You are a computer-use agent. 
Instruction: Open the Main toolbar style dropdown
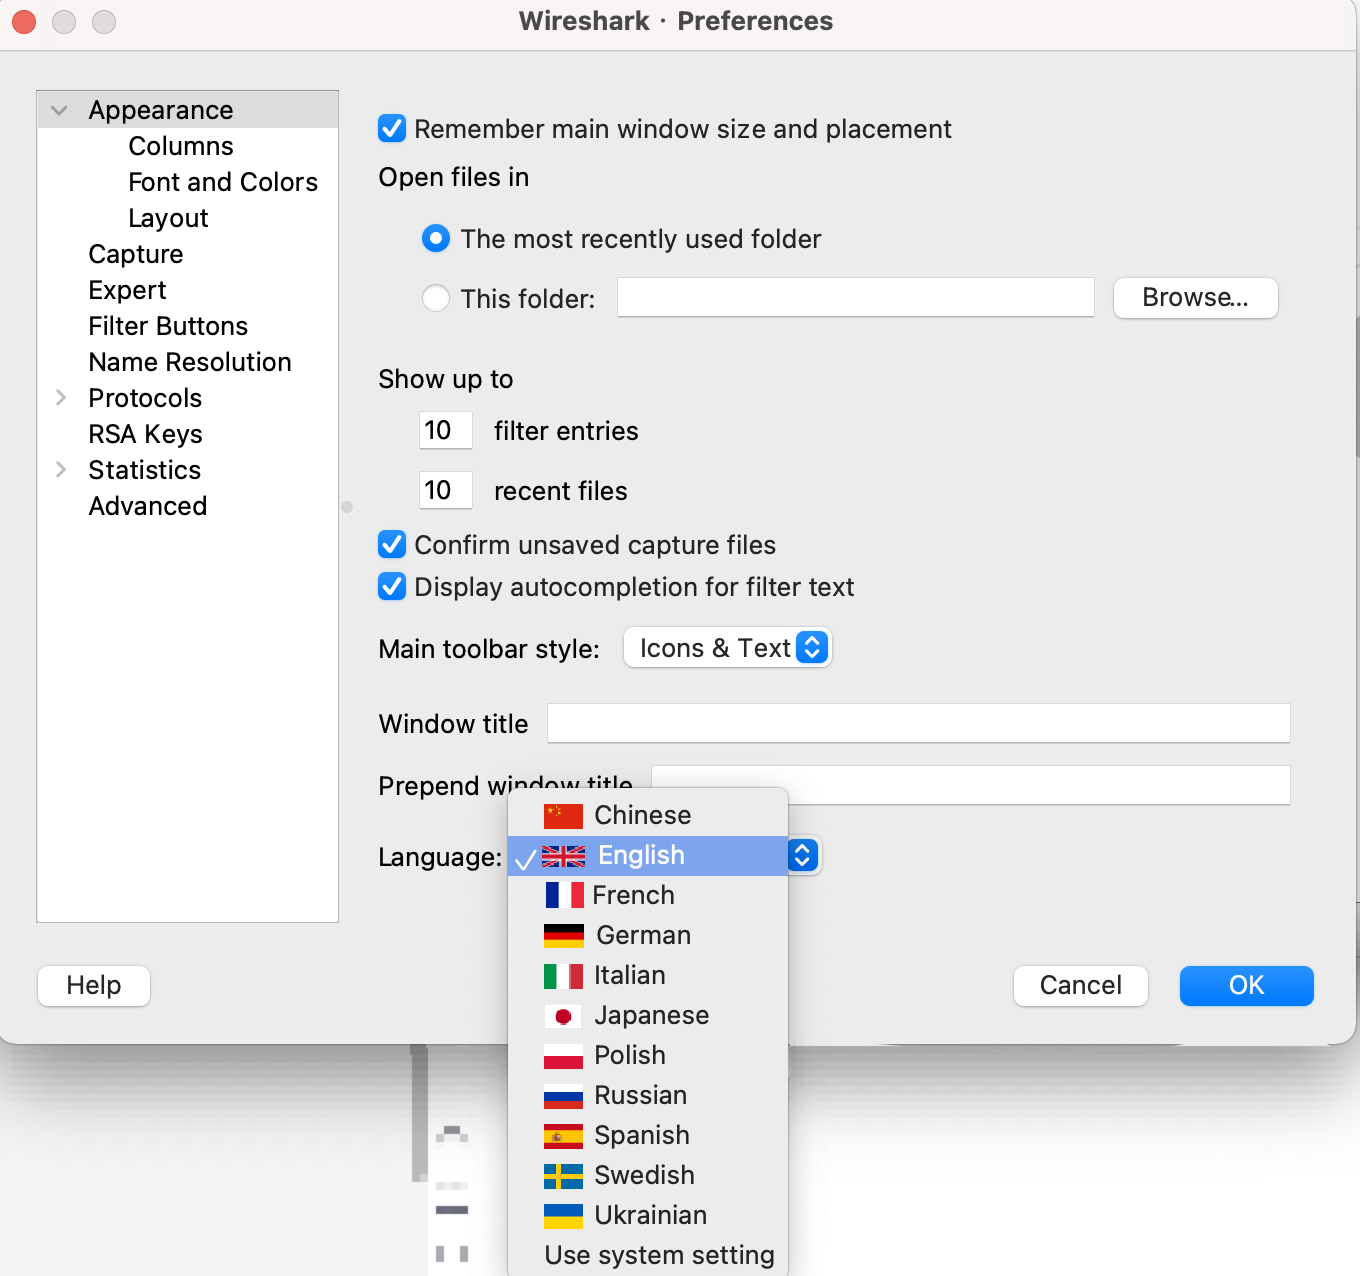tap(727, 647)
